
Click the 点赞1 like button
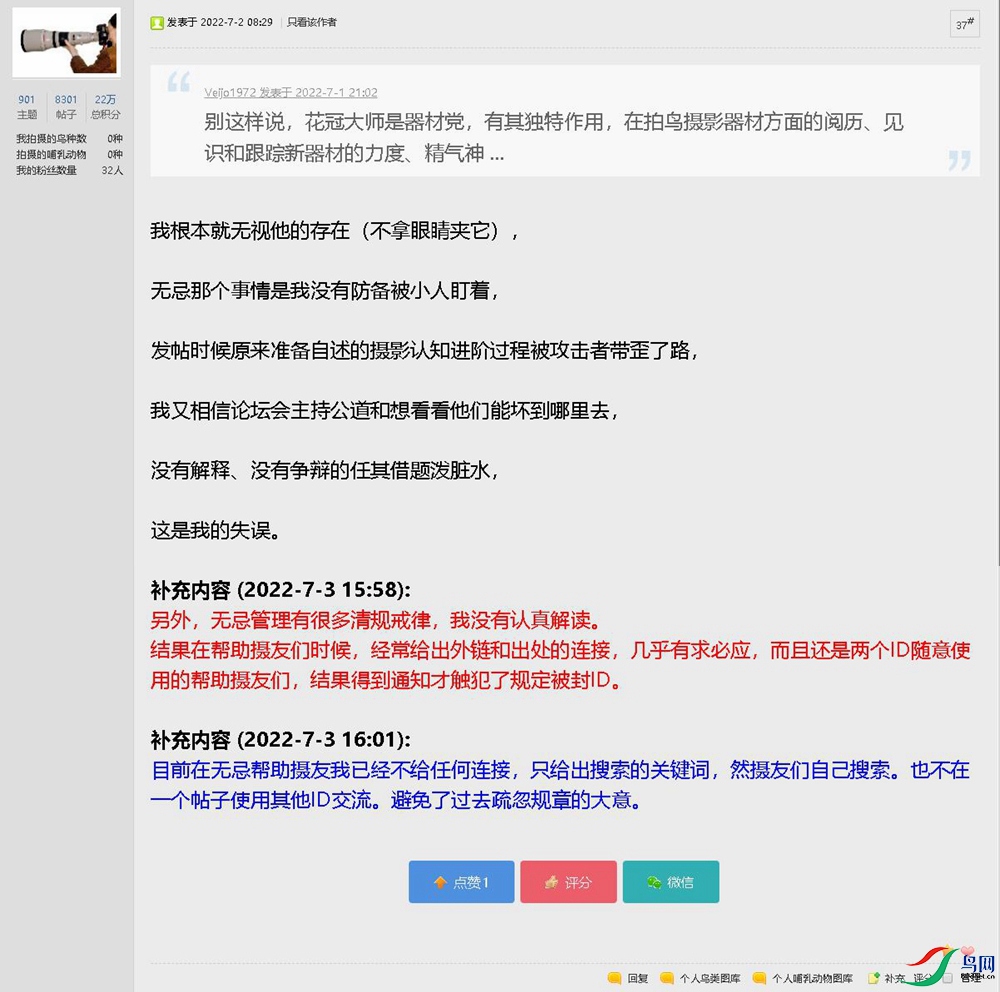point(461,882)
